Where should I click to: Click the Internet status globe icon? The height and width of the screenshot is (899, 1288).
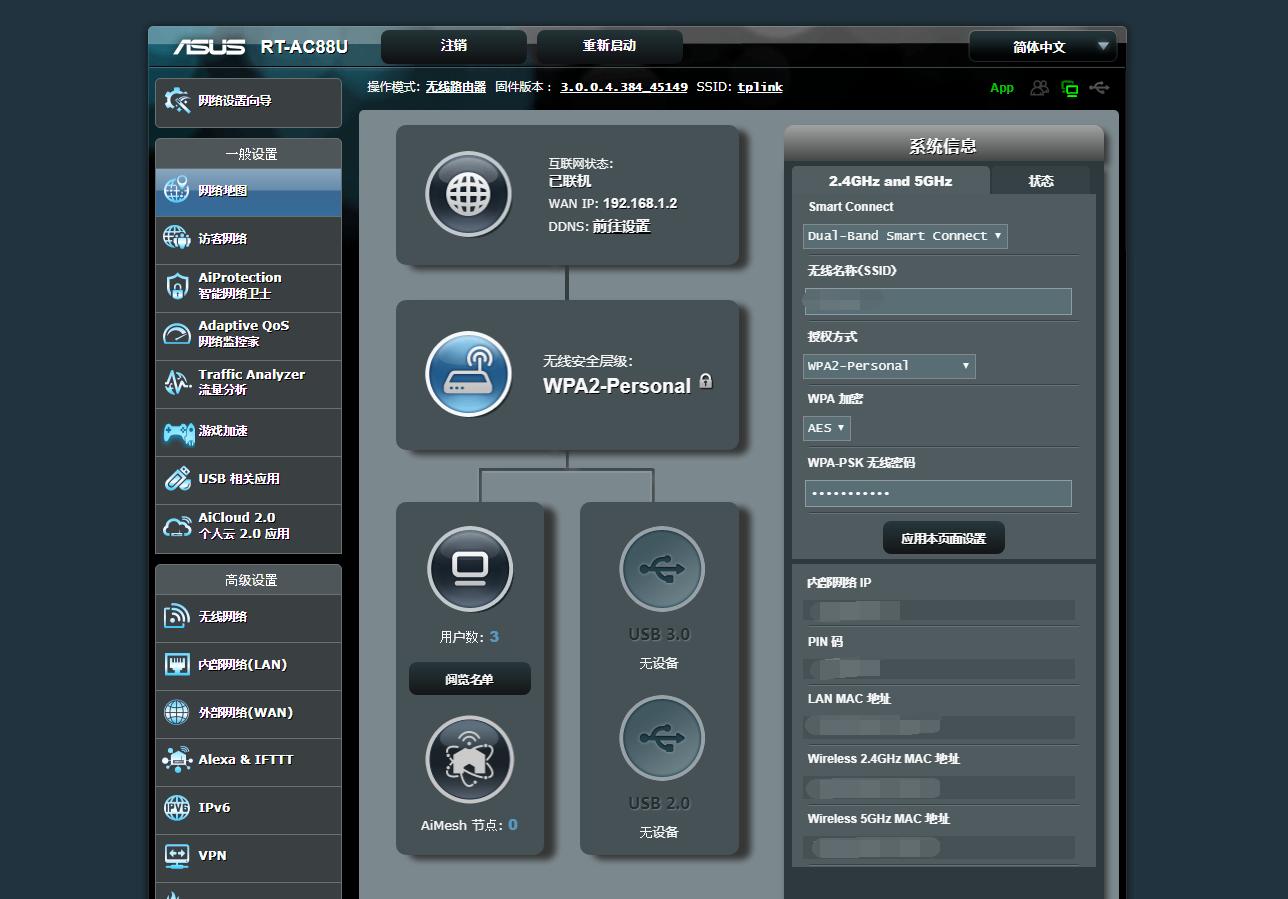[x=468, y=194]
